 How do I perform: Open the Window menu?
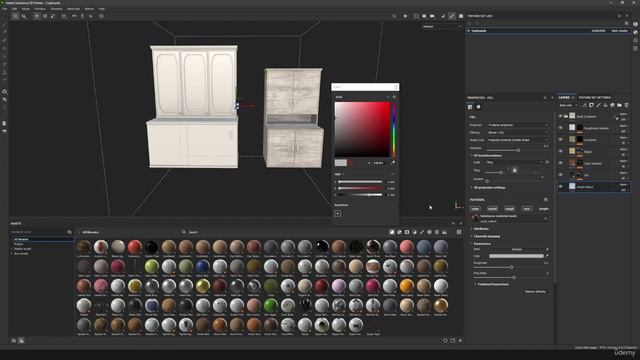40,9
